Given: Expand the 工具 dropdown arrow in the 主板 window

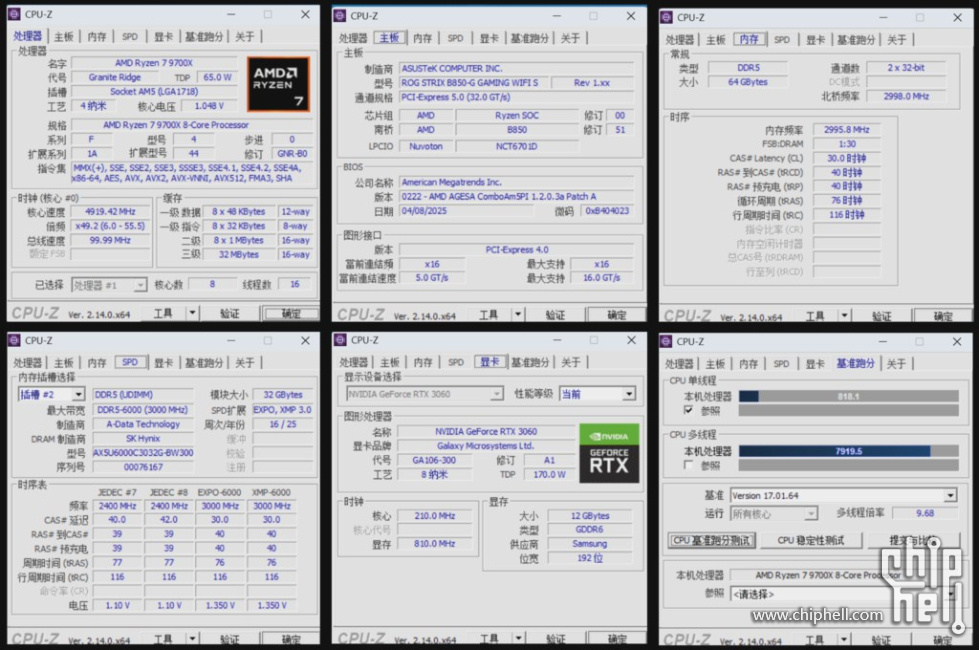Looking at the screenshot, I should coord(518,315).
